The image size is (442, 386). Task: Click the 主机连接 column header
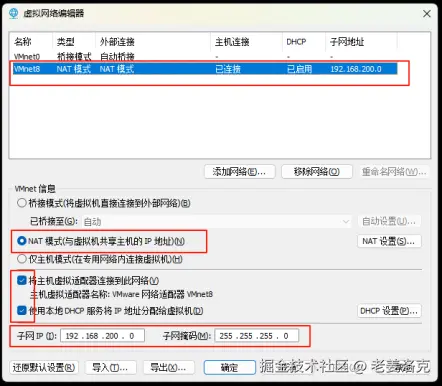(x=247, y=42)
